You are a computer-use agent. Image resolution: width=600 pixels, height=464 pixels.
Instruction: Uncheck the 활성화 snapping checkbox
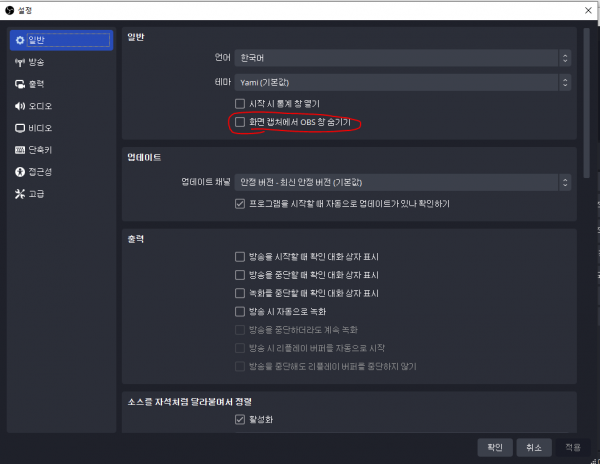pyautogui.click(x=240, y=420)
